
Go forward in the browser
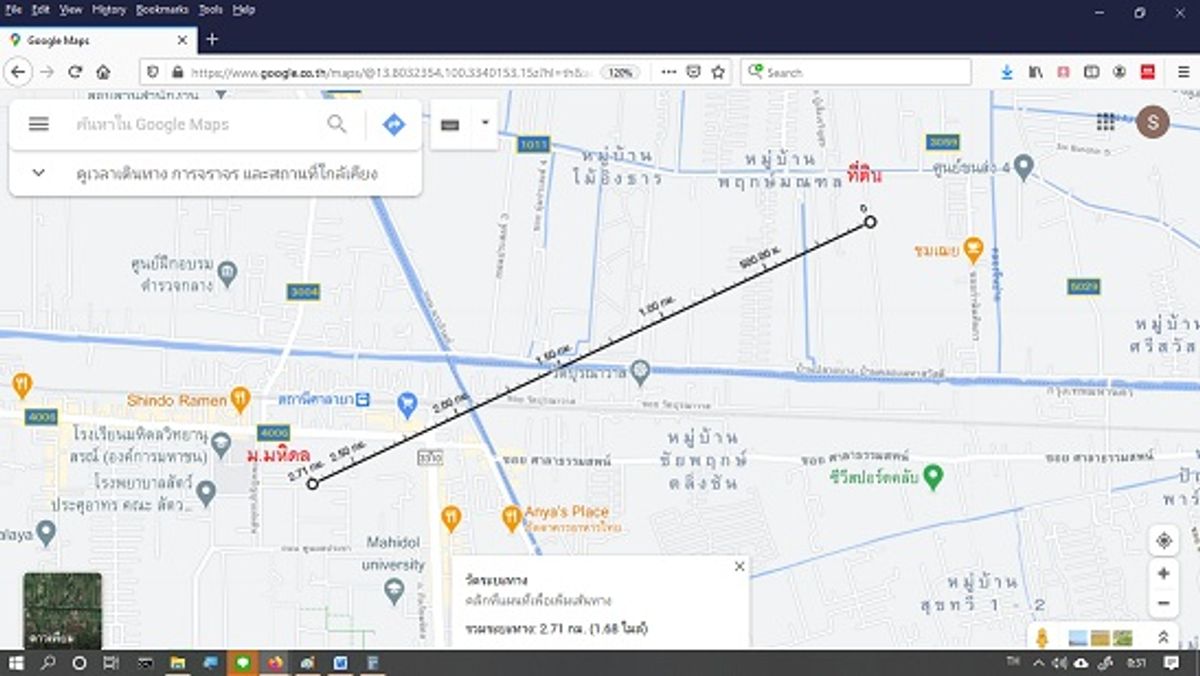point(47,72)
